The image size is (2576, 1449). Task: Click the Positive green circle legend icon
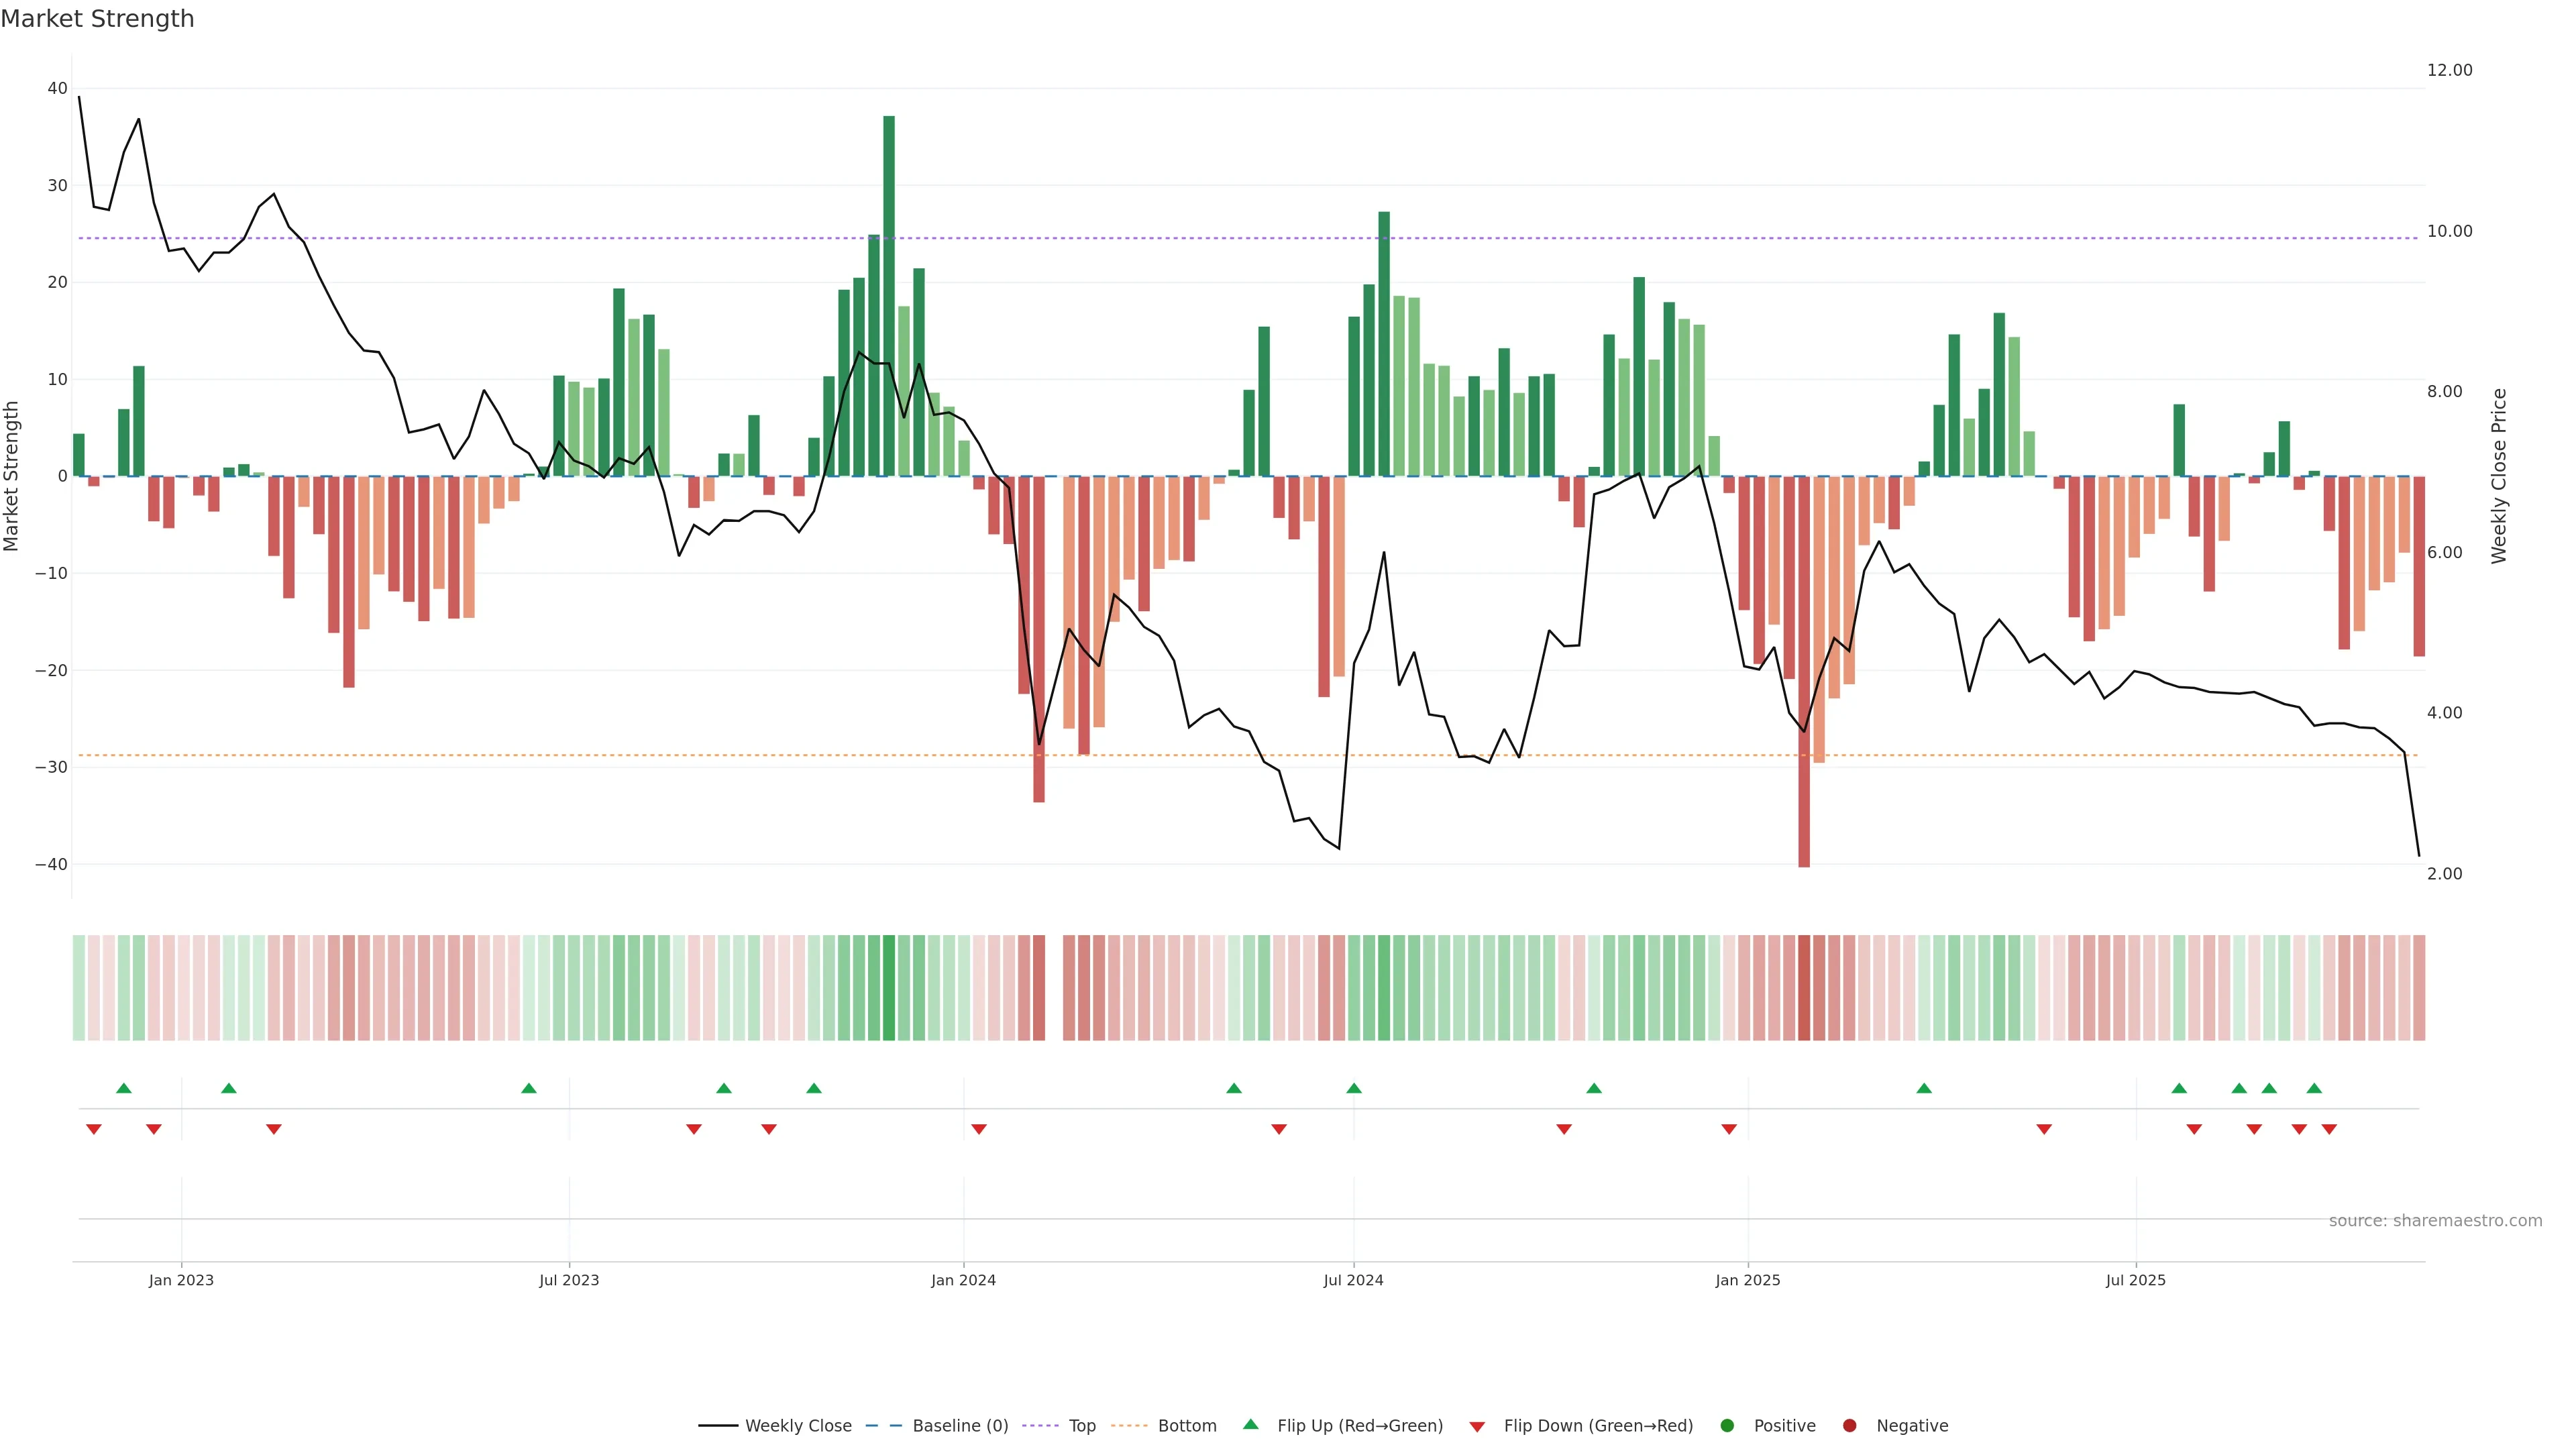click(x=1727, y=1425)
